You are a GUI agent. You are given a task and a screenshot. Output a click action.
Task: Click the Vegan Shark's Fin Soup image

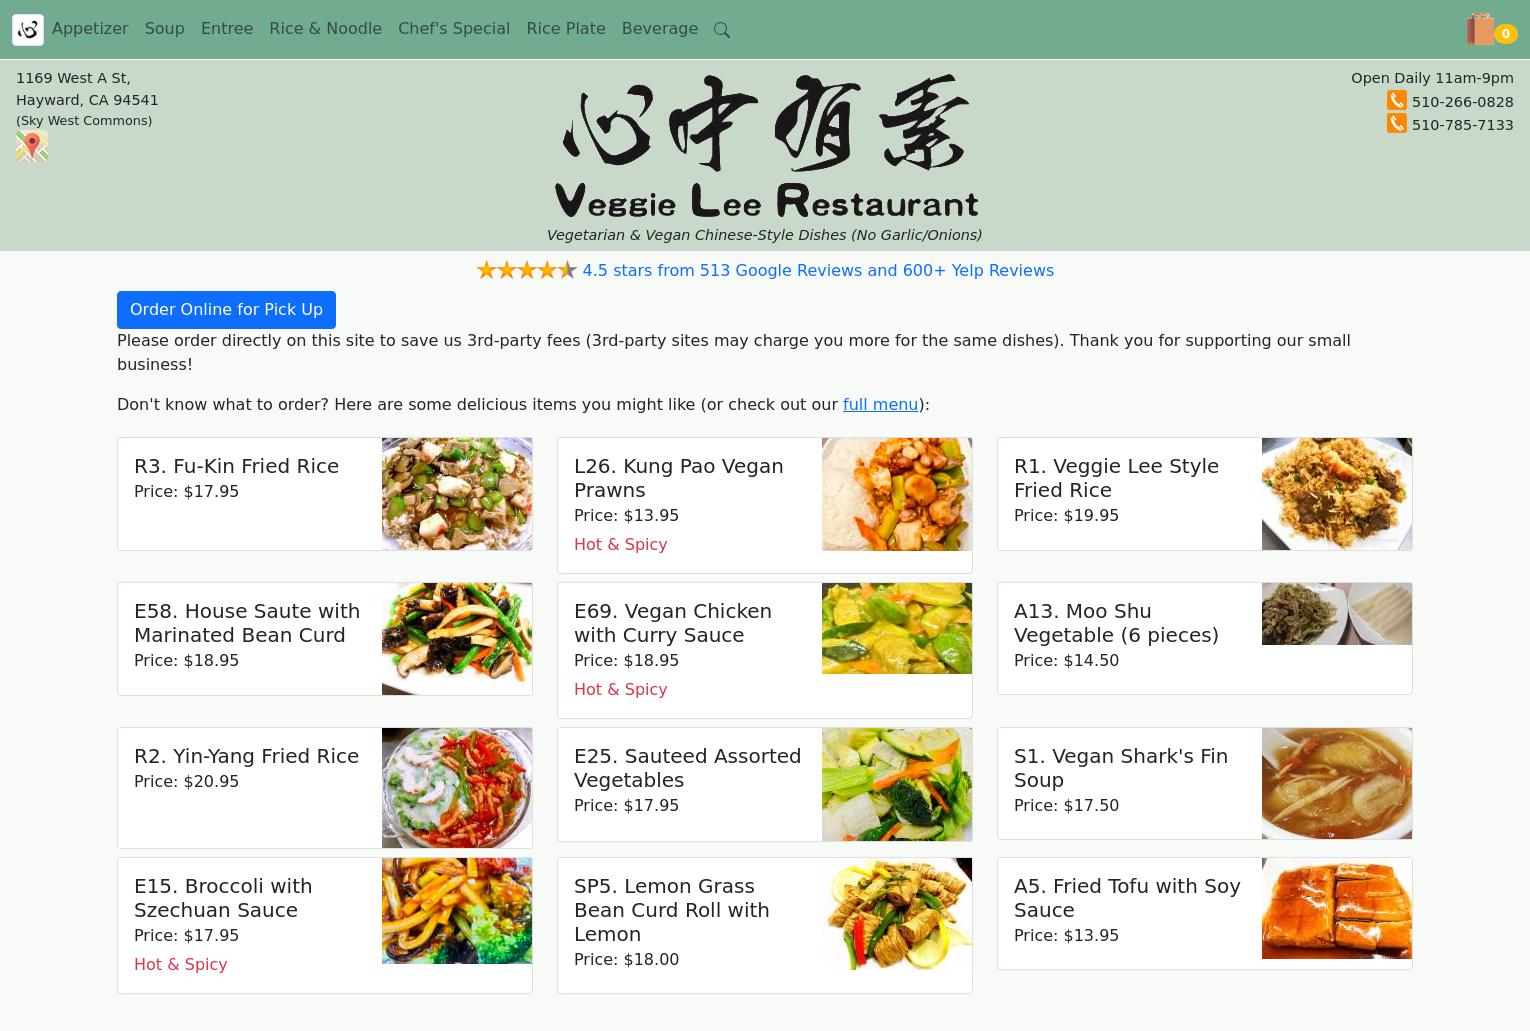[x=1337, y=783]
